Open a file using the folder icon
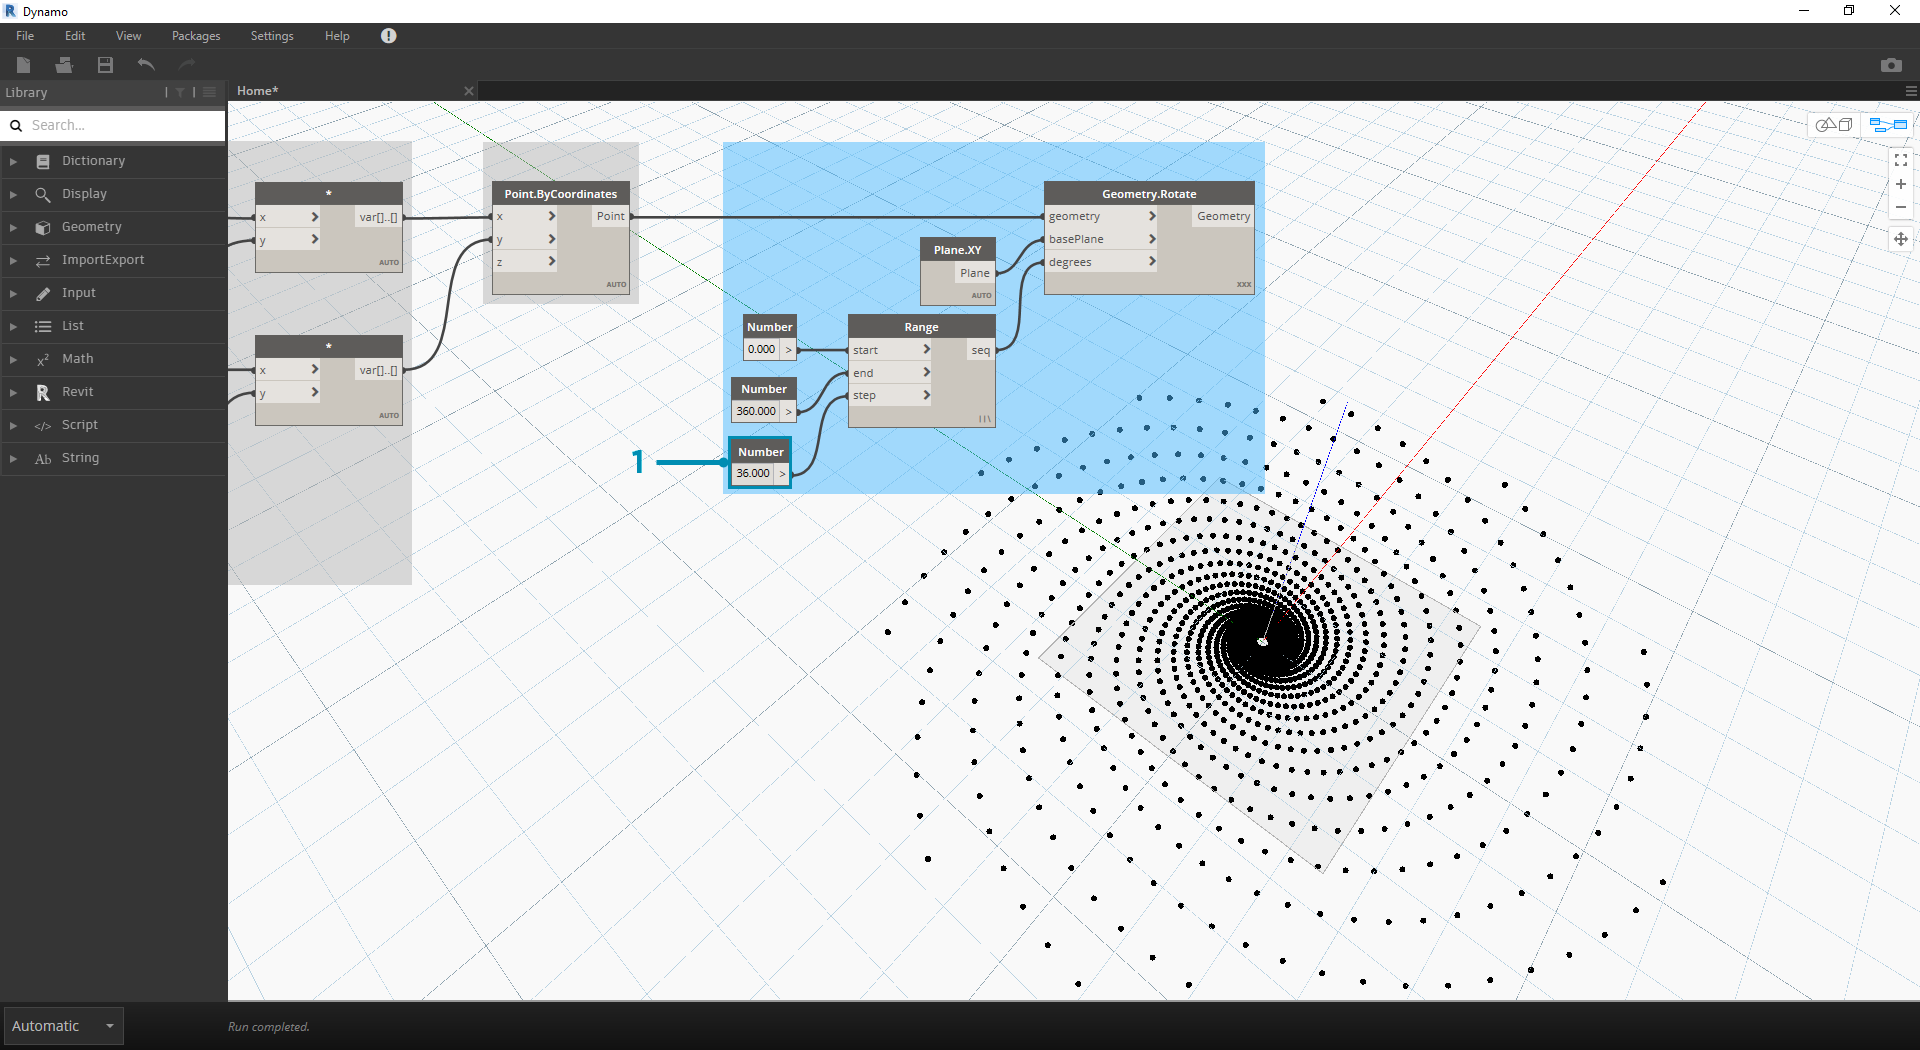Screen dimensions: 1920x1050 click(64, 65)
